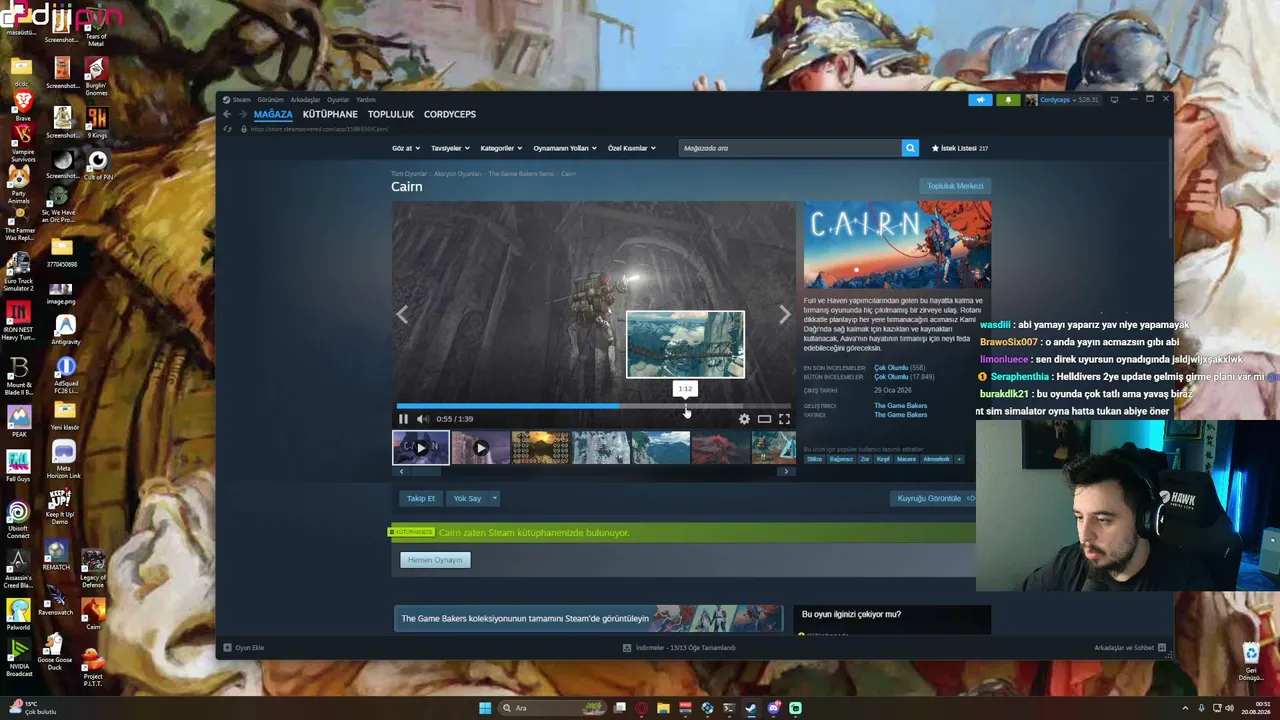Click the left arrow of thumbnail strip
Image resolution: width=1280 pixels, height=720 pixels.
click(x=402, y=471)
